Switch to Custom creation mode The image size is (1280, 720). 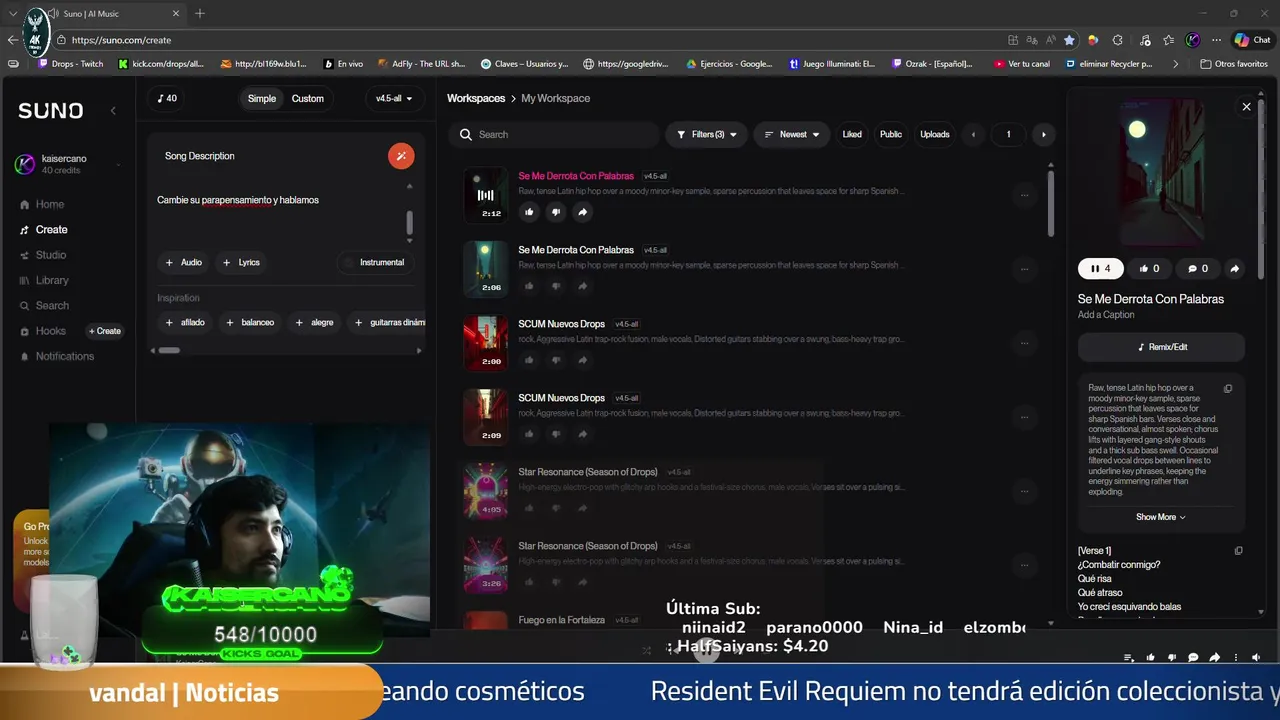coord(307,98)
